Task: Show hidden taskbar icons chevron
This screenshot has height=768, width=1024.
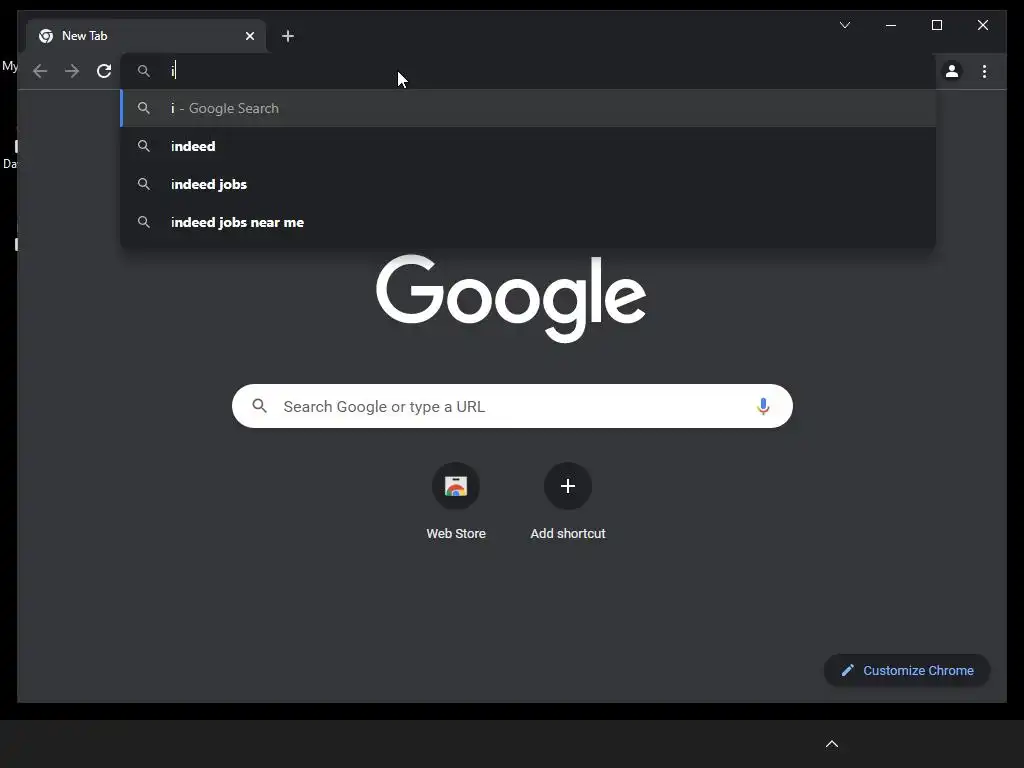Action: coord(832,744)
